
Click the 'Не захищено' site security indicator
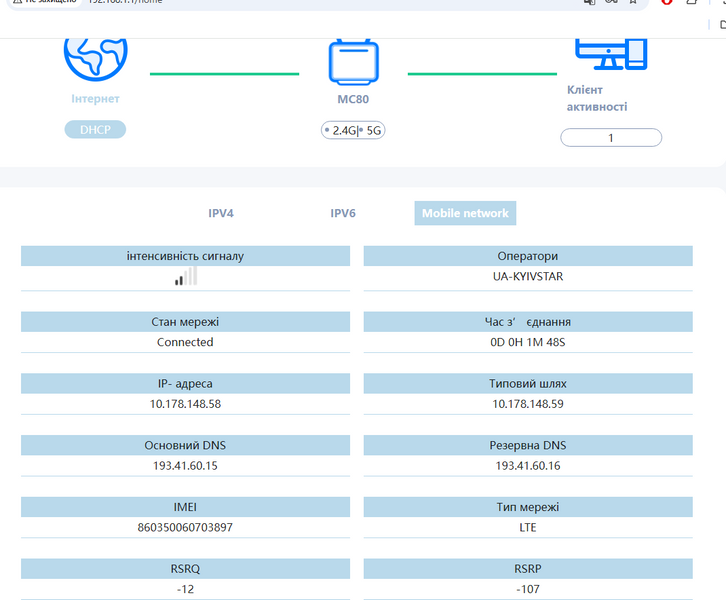pyautogui.click(x=44, y=1)
